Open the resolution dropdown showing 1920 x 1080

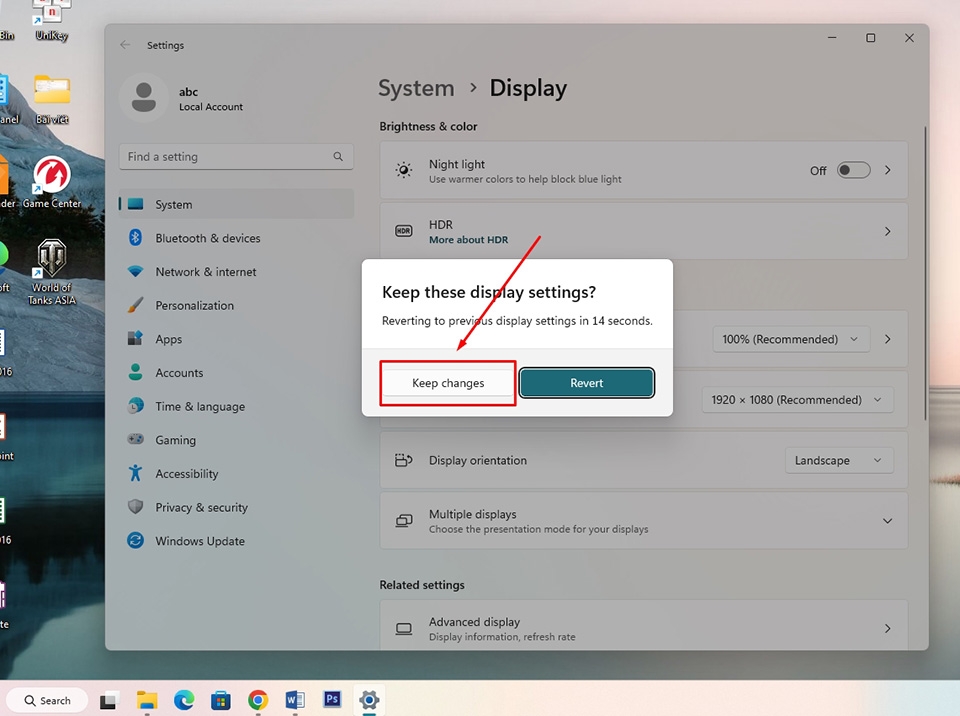797,399
